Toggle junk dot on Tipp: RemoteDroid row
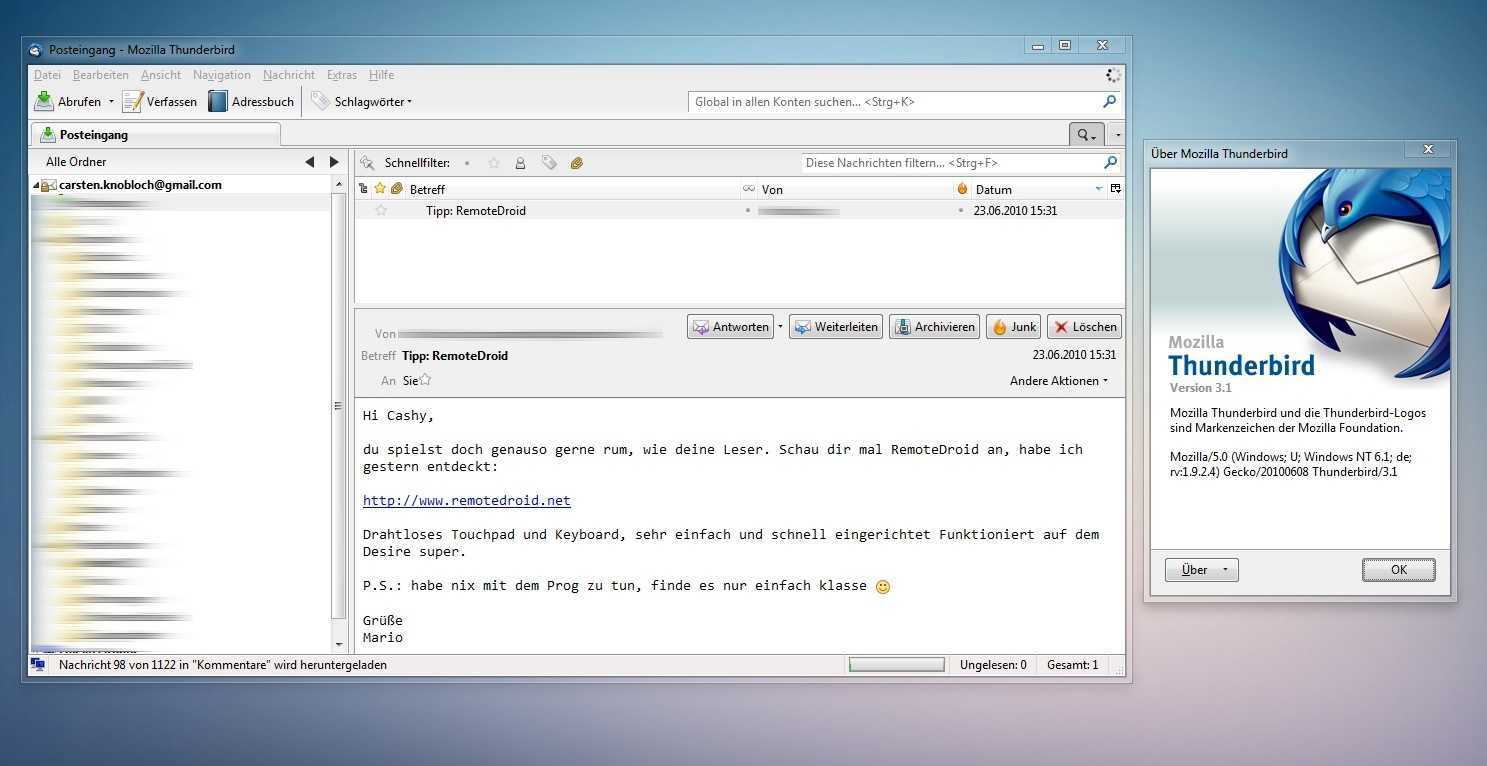This screenshot has height=766, width=1487. (x=961, y=211)
